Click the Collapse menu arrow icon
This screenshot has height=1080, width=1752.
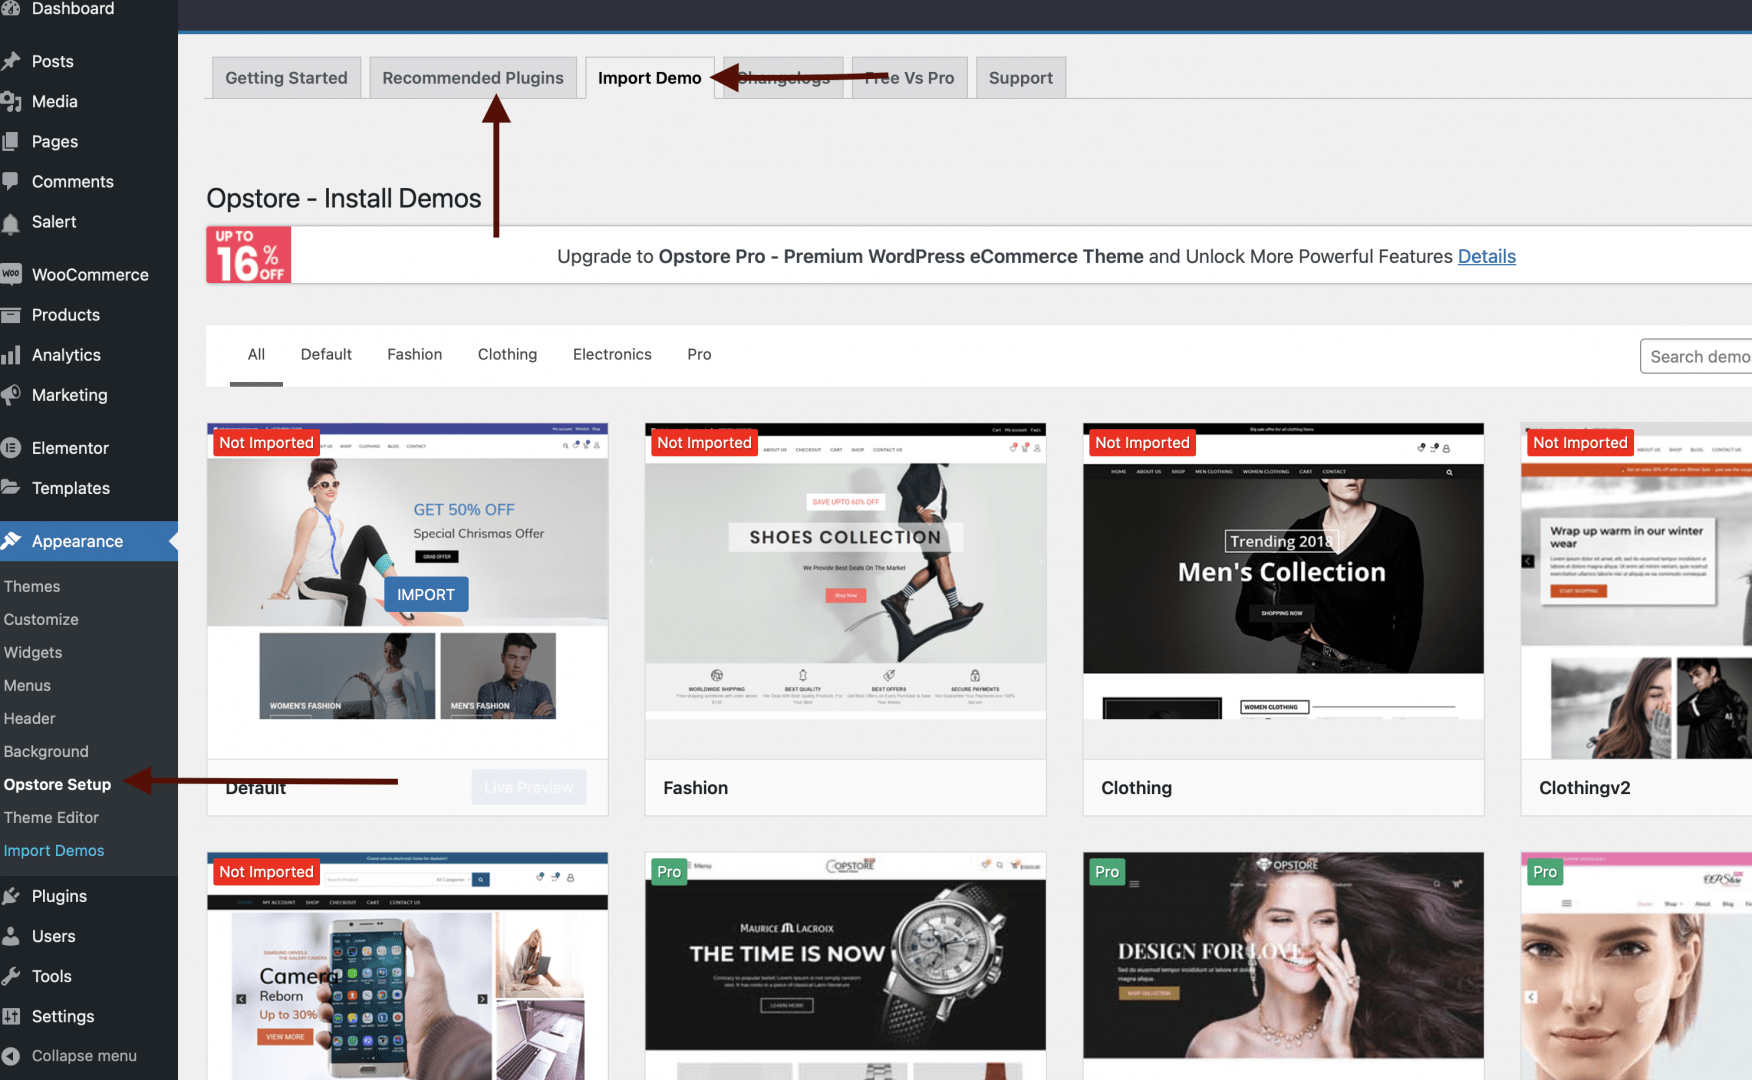click(11, 1055)
